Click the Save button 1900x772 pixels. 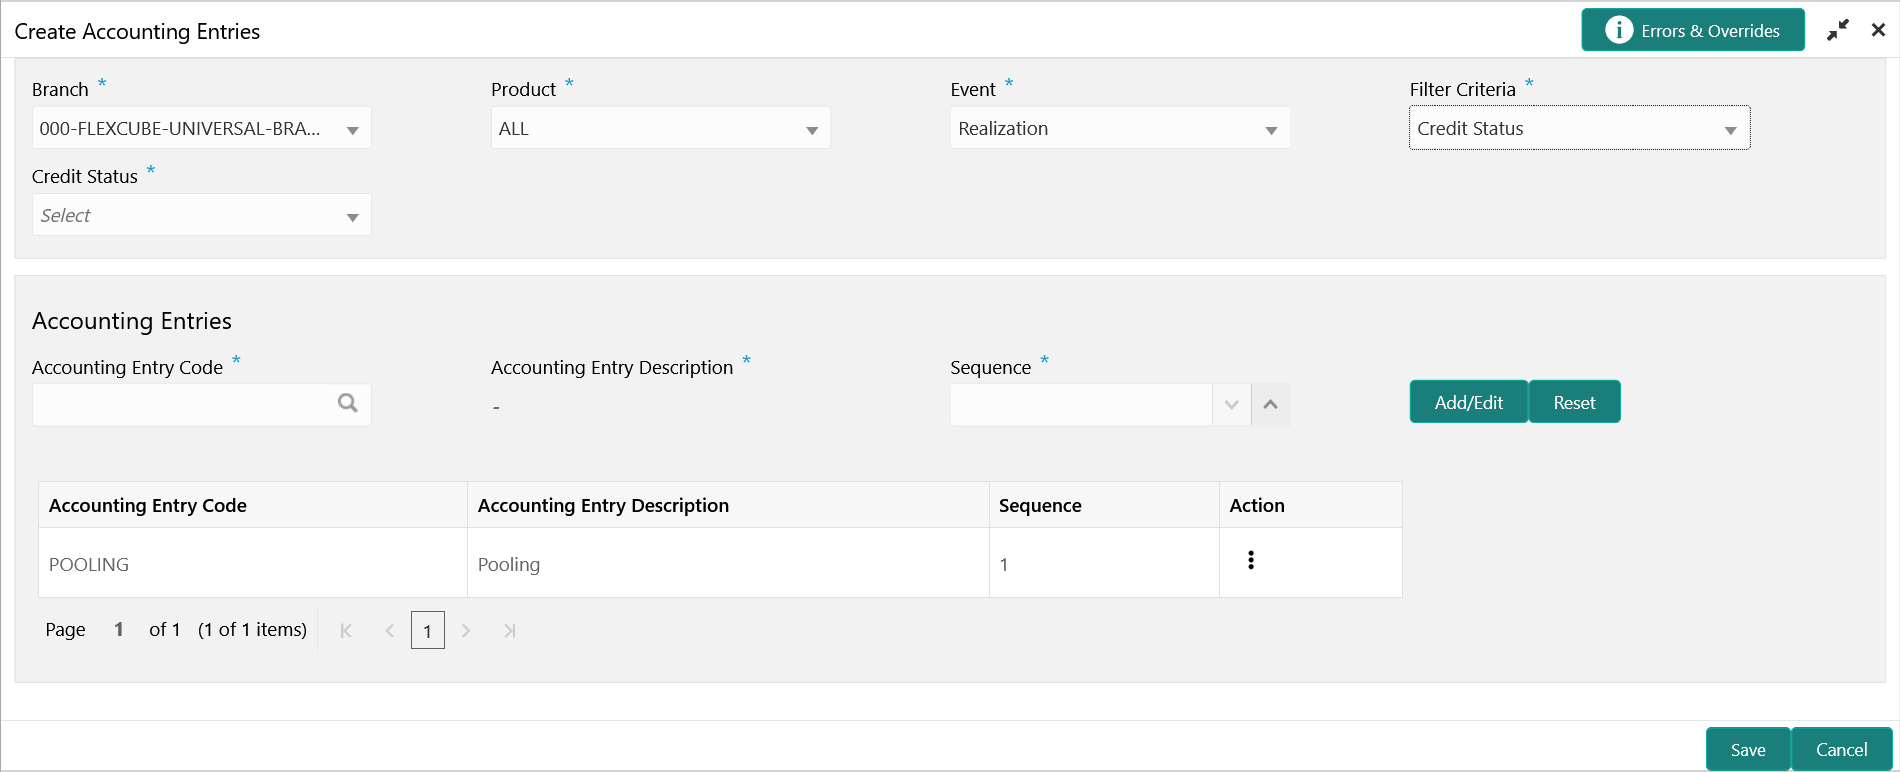[x=1748, y=749]
